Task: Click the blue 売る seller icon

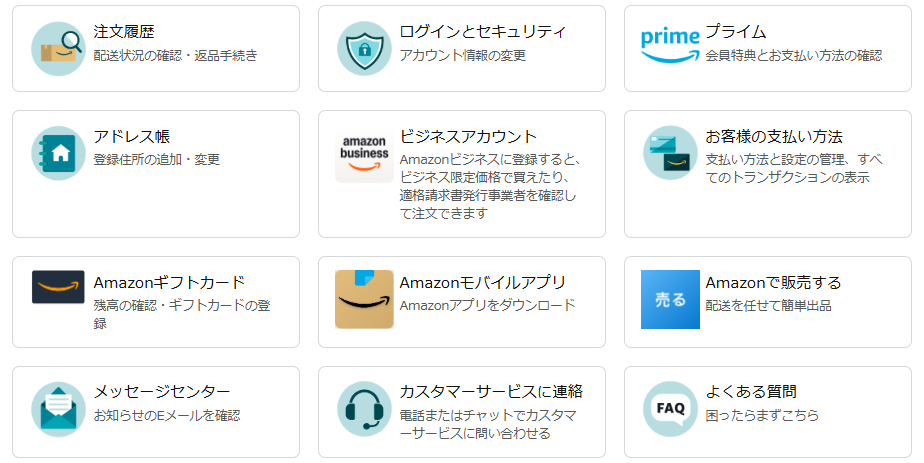Action: point(670,299)
